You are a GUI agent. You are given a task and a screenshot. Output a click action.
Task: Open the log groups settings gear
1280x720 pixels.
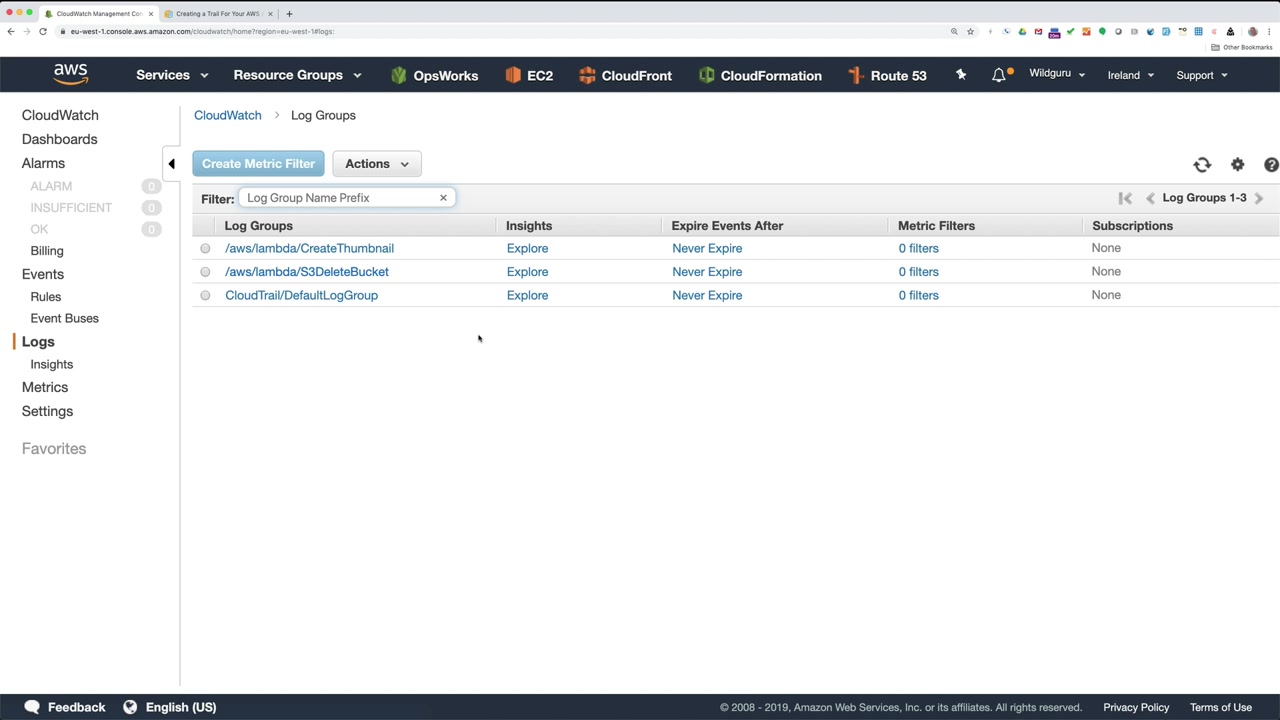tap(1238, 165)
